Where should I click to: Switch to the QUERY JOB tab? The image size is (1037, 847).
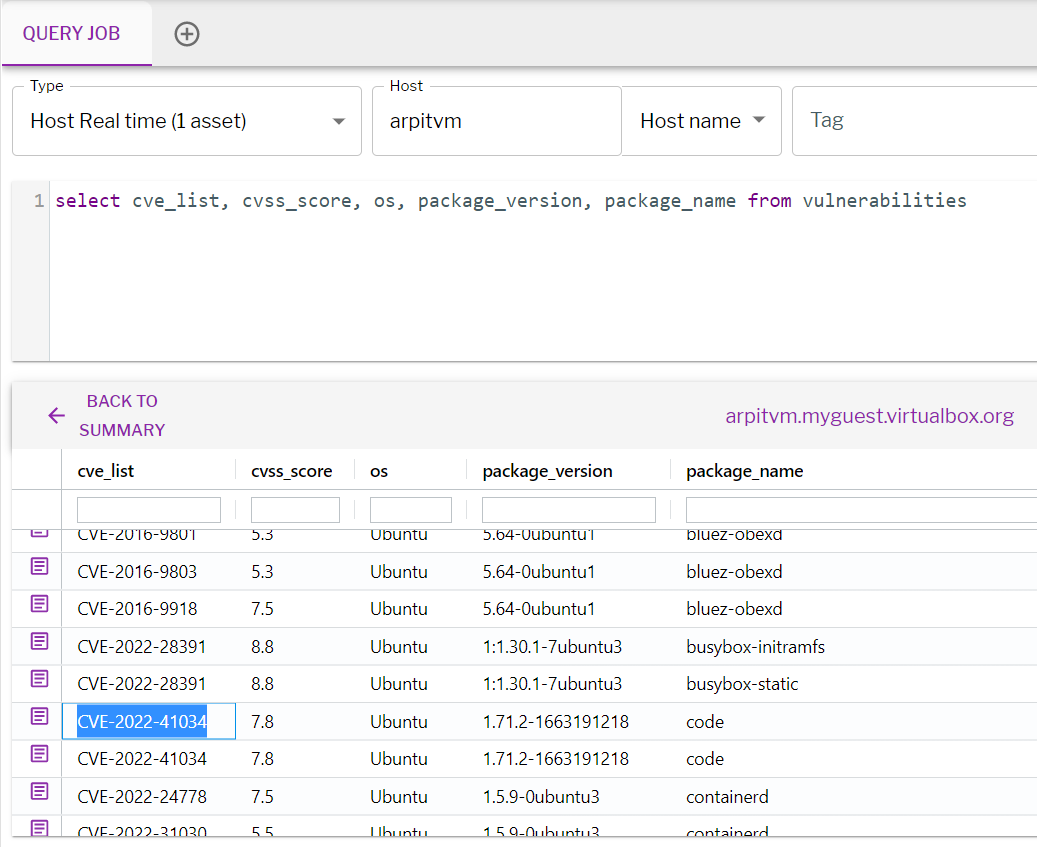[75, 33]
